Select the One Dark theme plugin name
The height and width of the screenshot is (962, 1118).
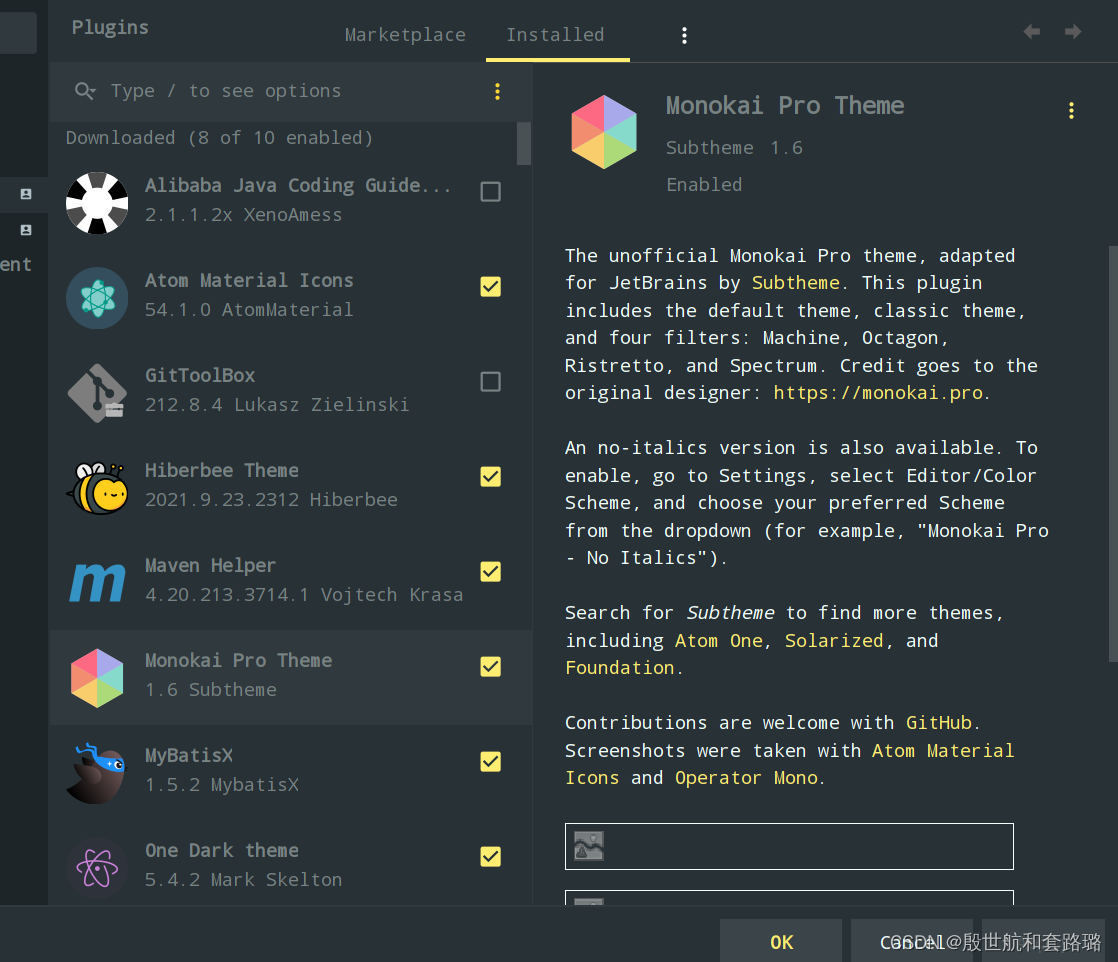[222, 850]
